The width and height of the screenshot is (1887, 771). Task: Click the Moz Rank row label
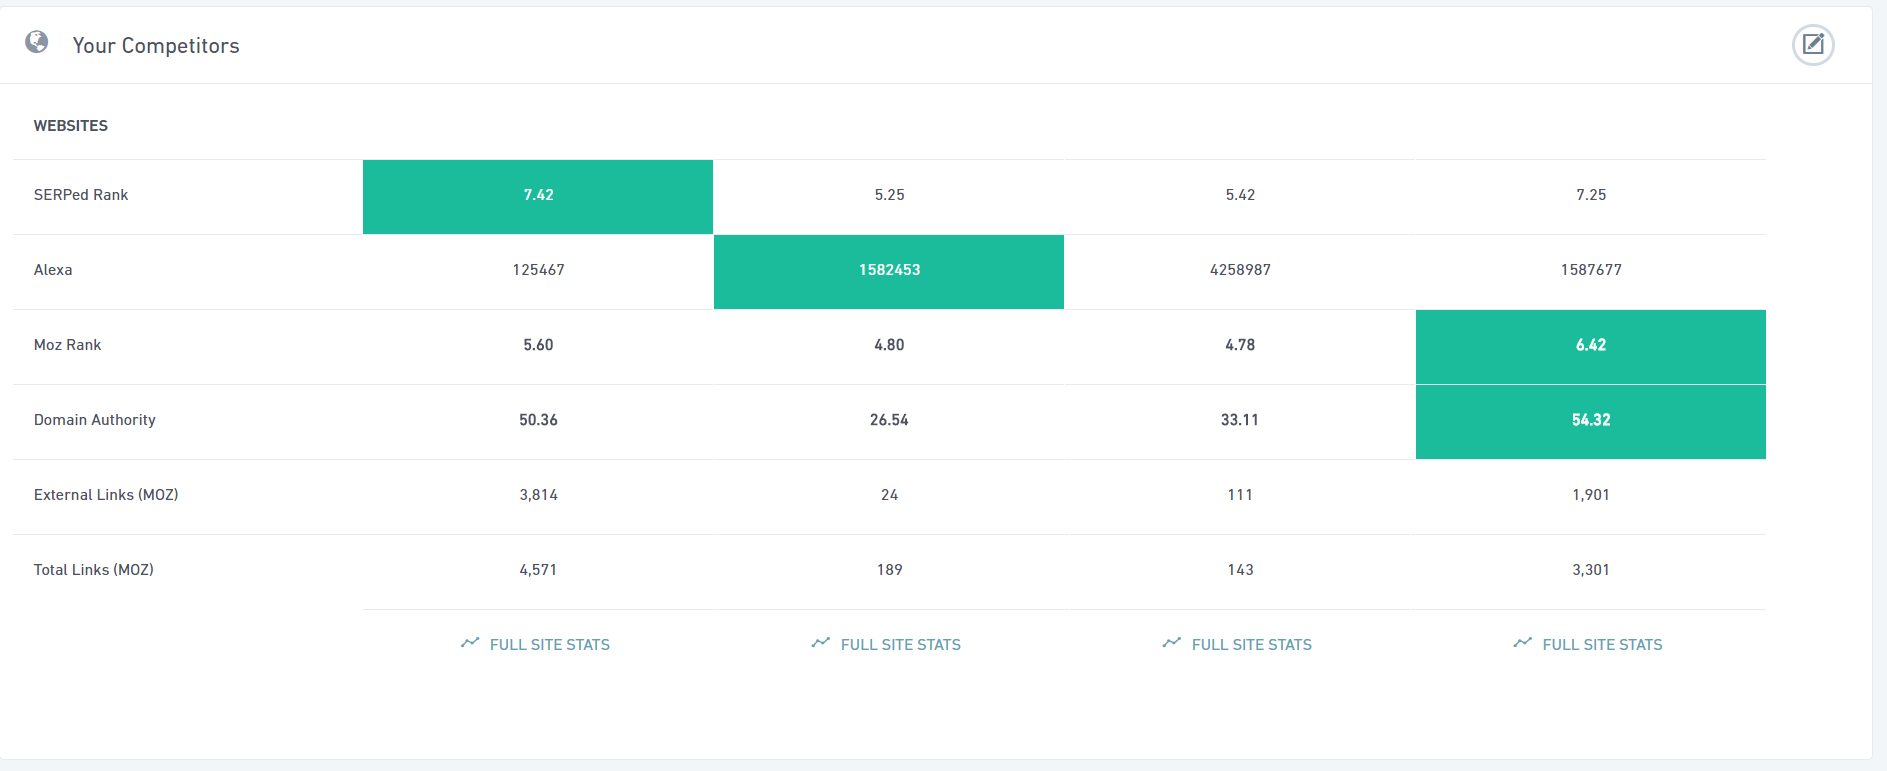pyautogui.click(x=68, y=345)
